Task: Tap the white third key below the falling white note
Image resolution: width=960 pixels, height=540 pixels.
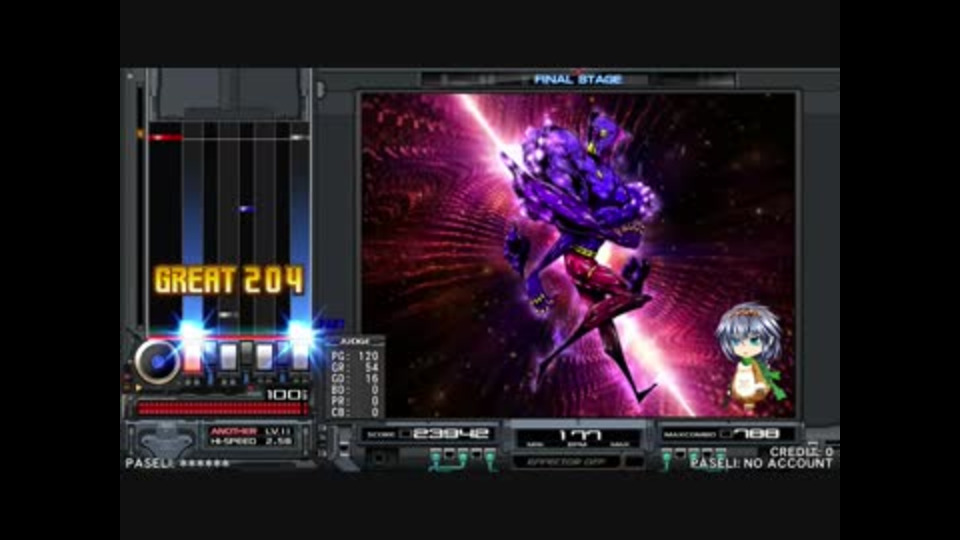Action: coord(228,357)
